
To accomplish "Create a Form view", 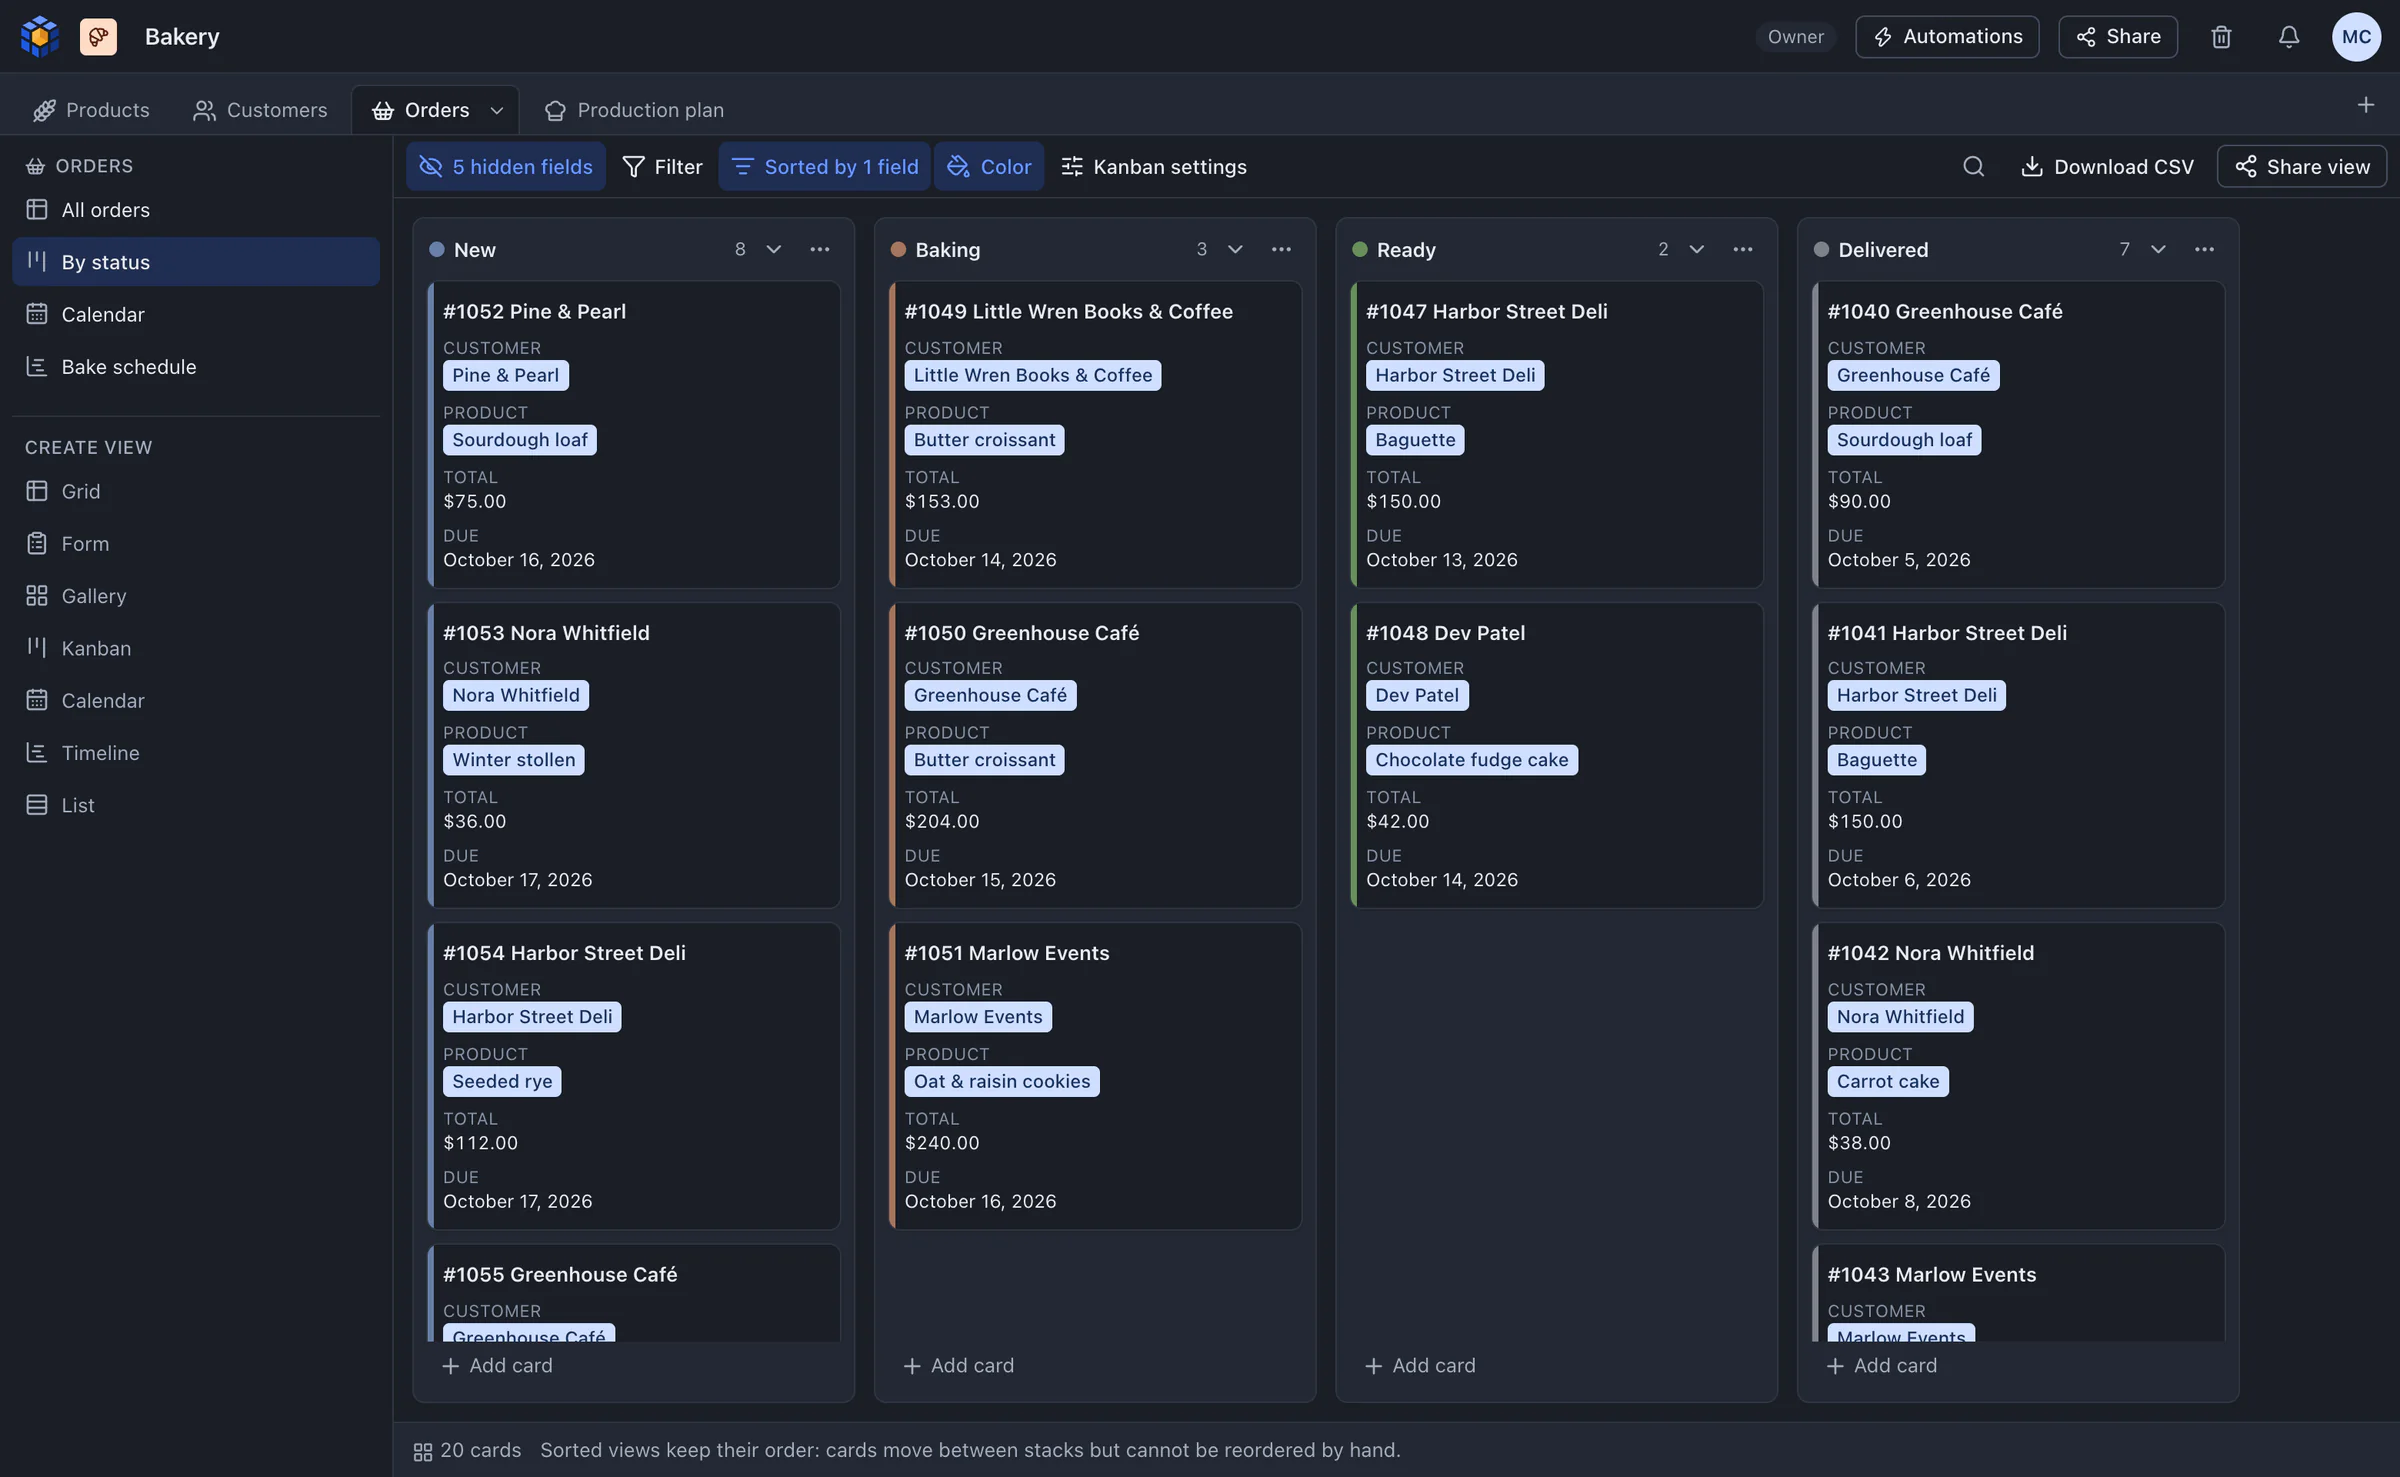I will [x=196, y=544].
